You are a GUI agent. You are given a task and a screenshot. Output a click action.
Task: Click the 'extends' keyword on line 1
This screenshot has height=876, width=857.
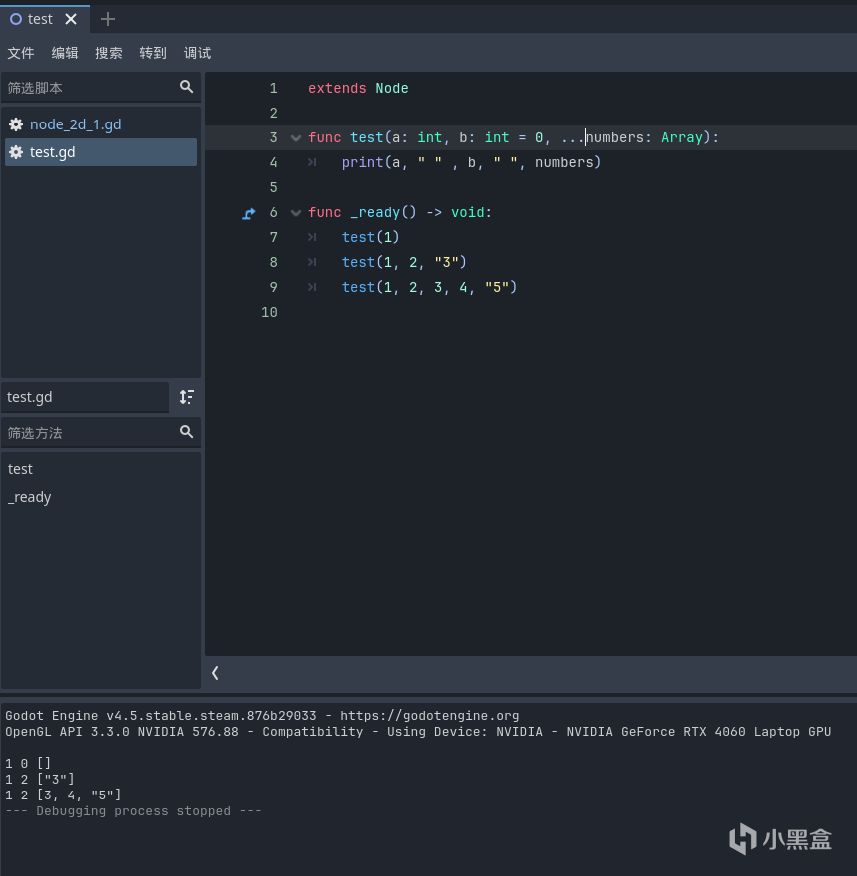337,88
